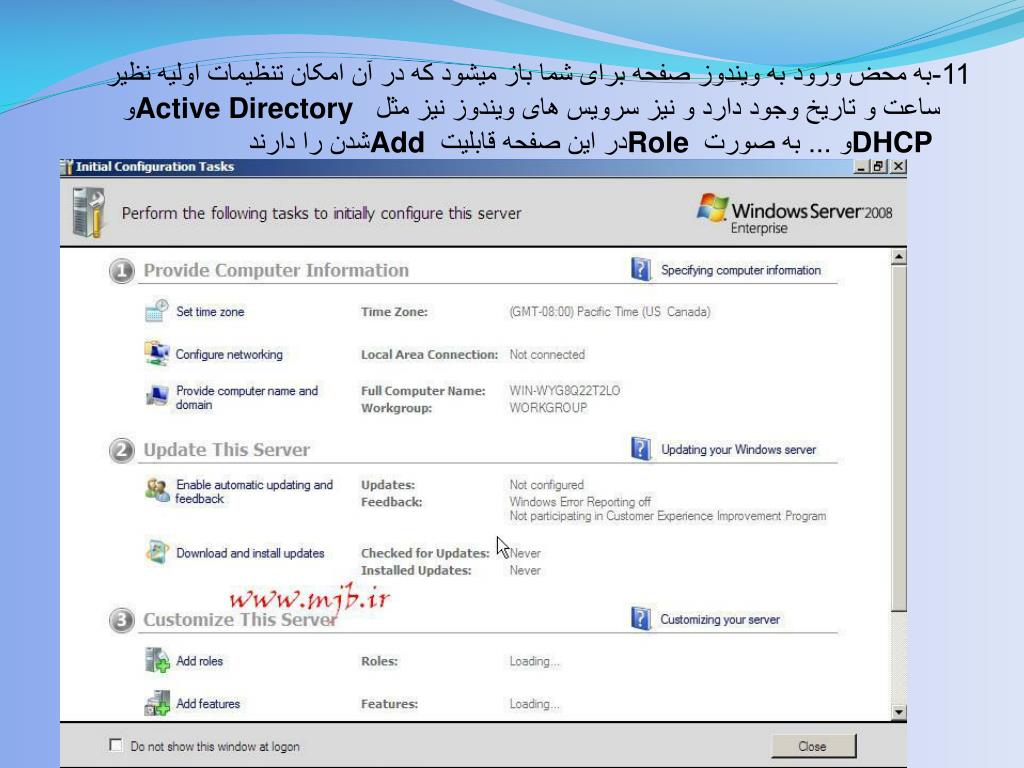Click the Update This Server heading
The image size is (1024, 768).
[227, 449]
